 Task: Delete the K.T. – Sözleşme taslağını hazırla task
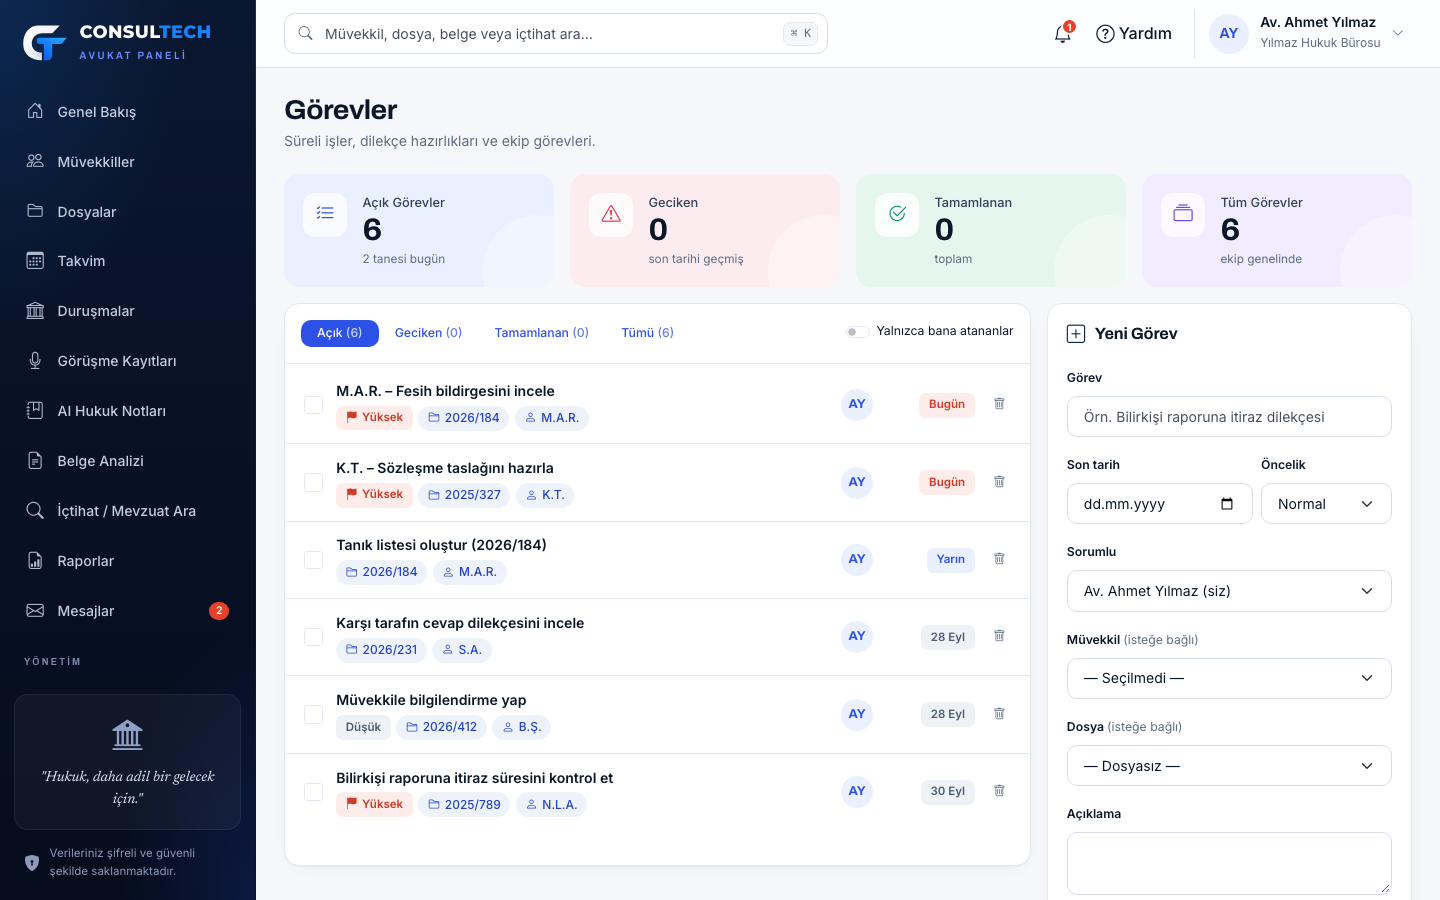999,482
